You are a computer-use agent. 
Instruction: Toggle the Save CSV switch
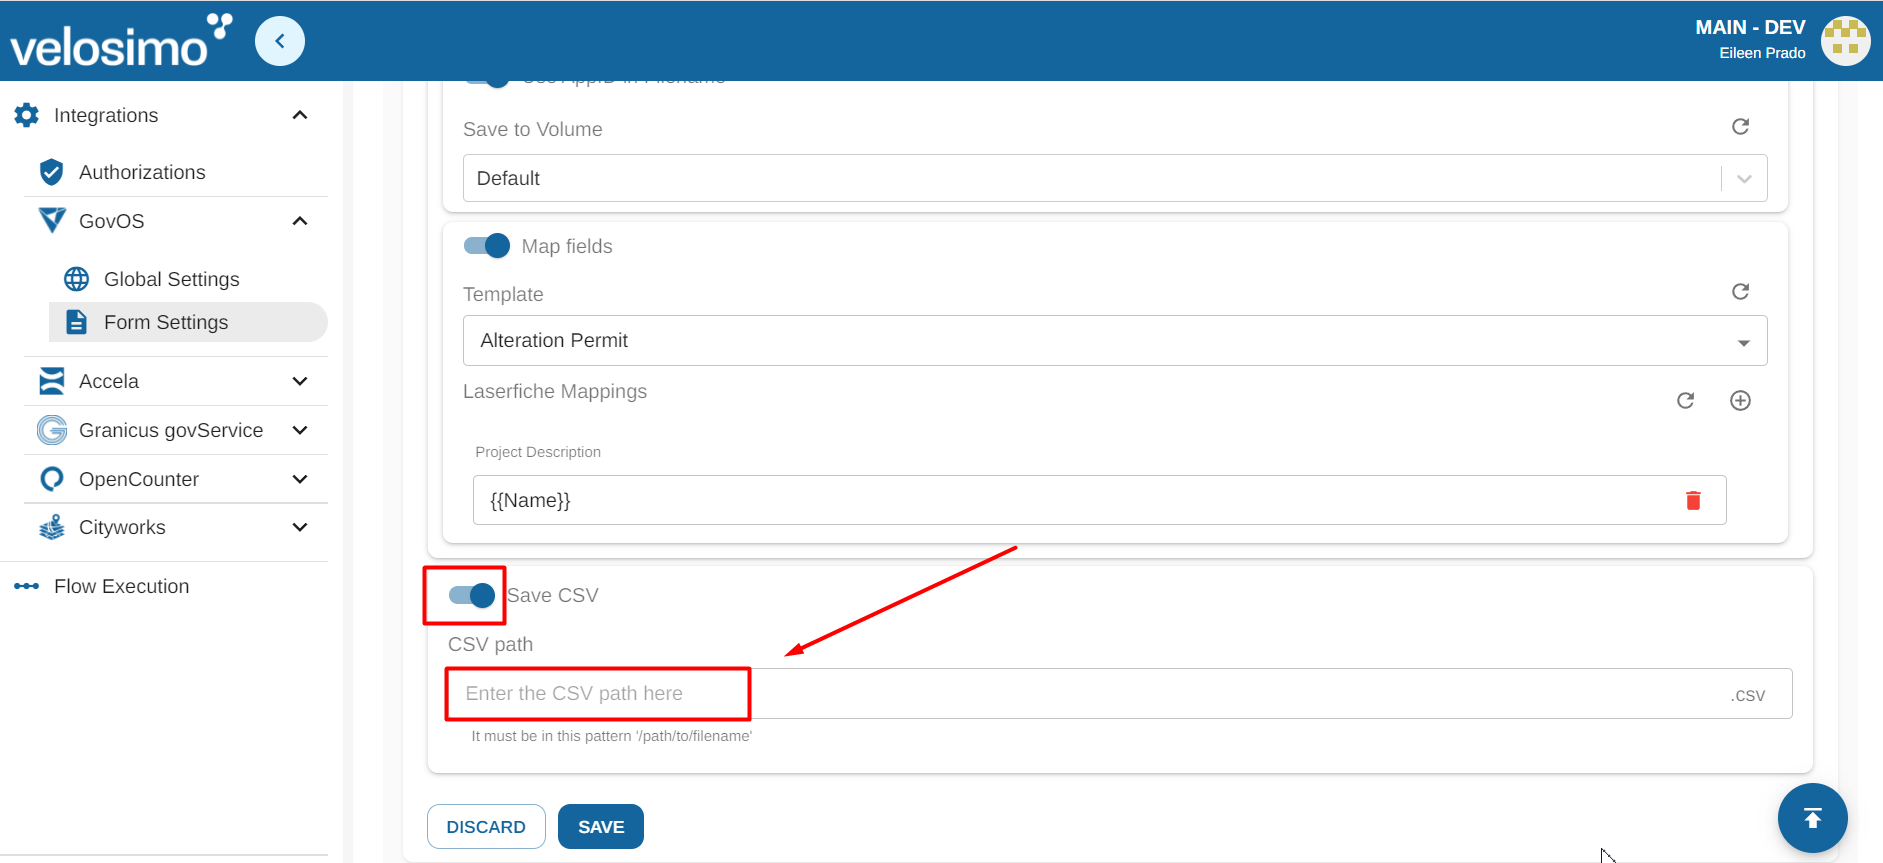click(x=472, y=595)
